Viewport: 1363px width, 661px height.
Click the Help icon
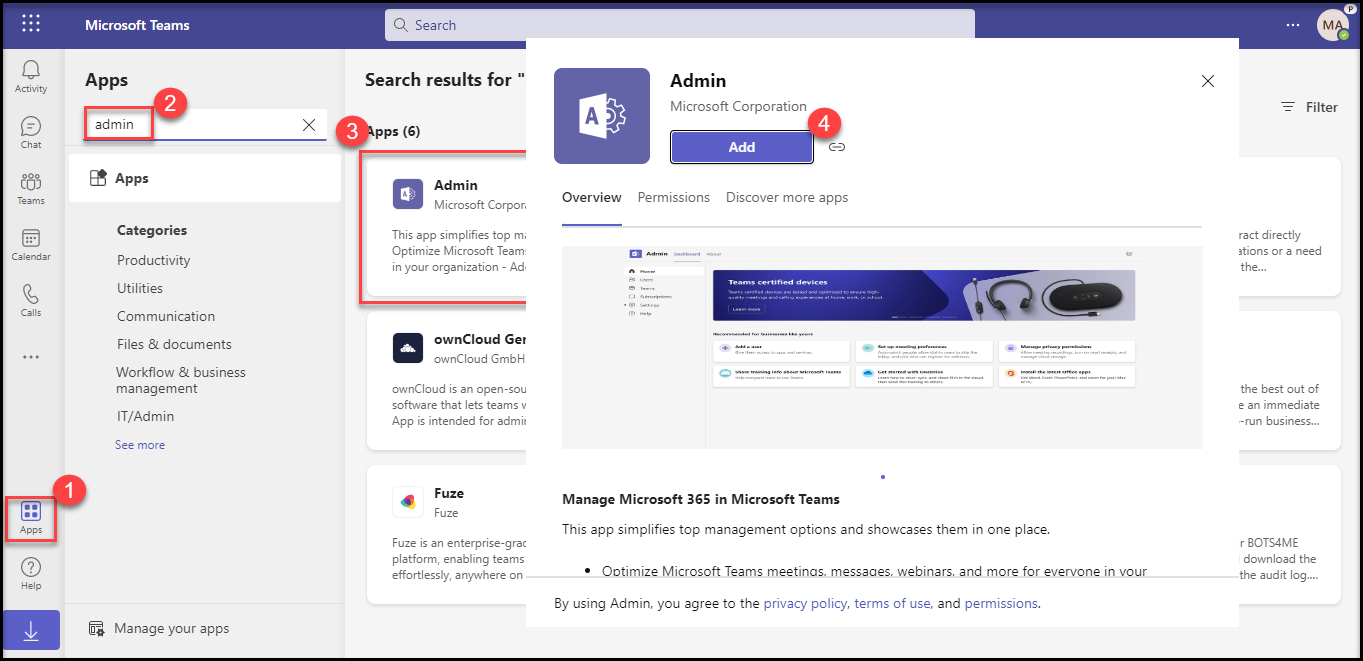tap(31, 574)
